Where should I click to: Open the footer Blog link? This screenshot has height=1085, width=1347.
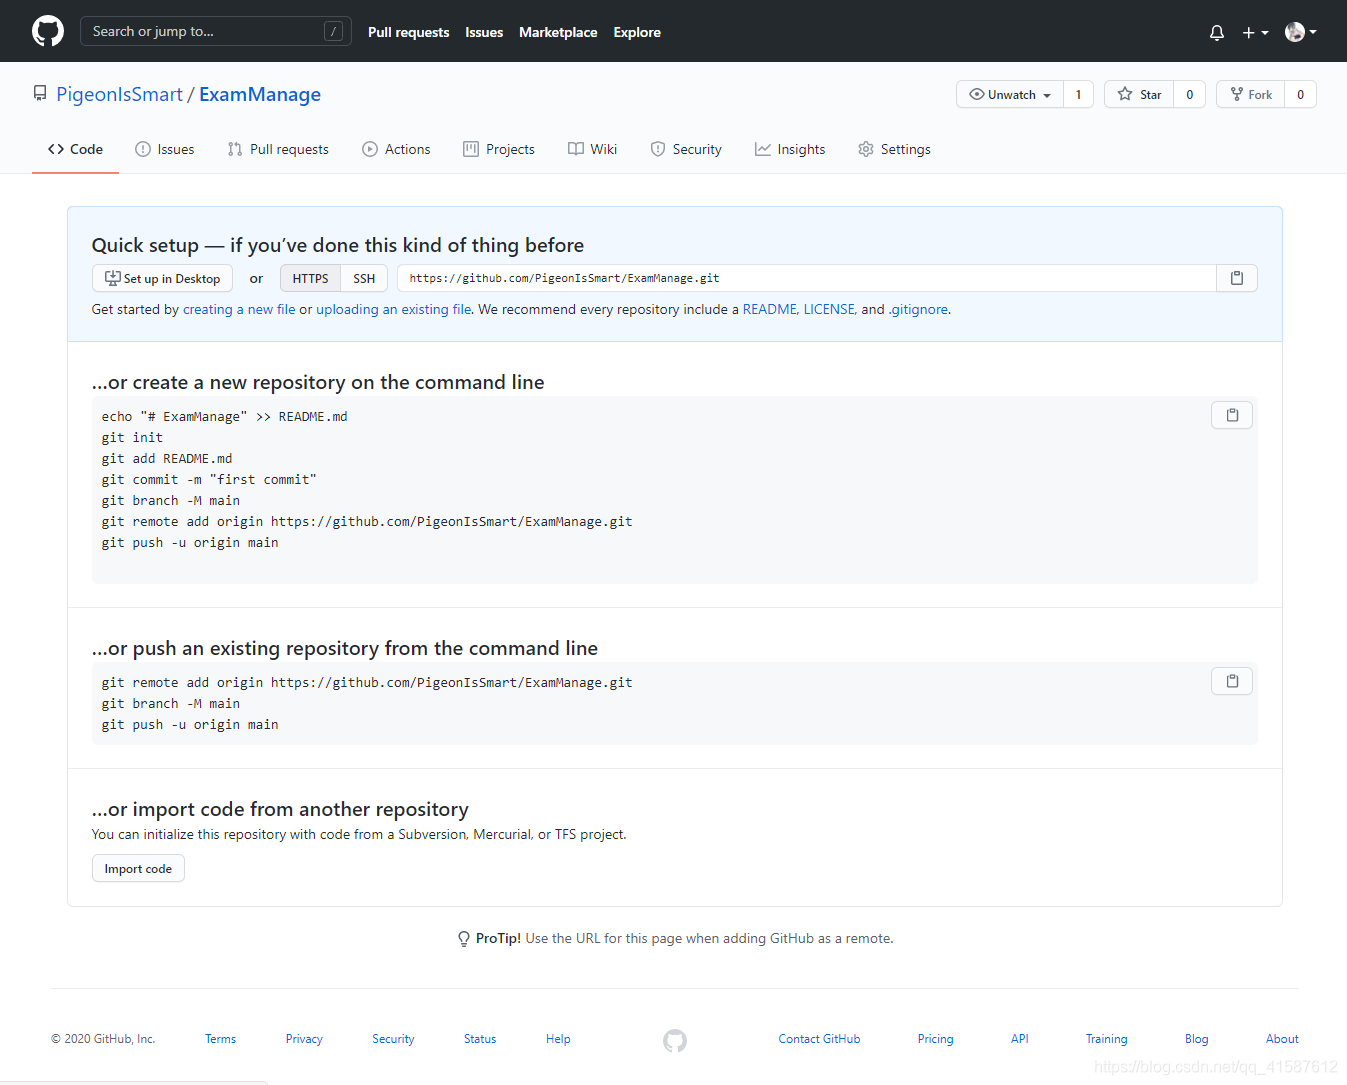coord(1196,1039)
